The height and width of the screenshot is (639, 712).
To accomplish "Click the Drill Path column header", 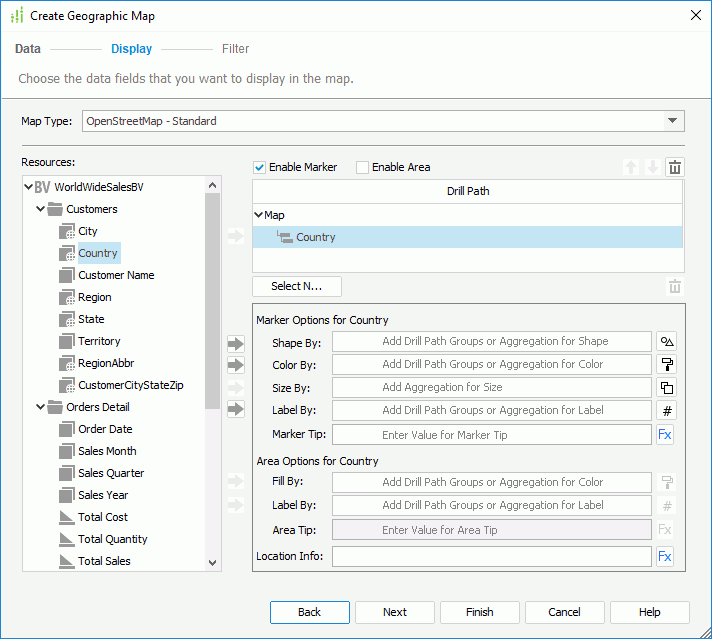I will click(x=468, y=191).
